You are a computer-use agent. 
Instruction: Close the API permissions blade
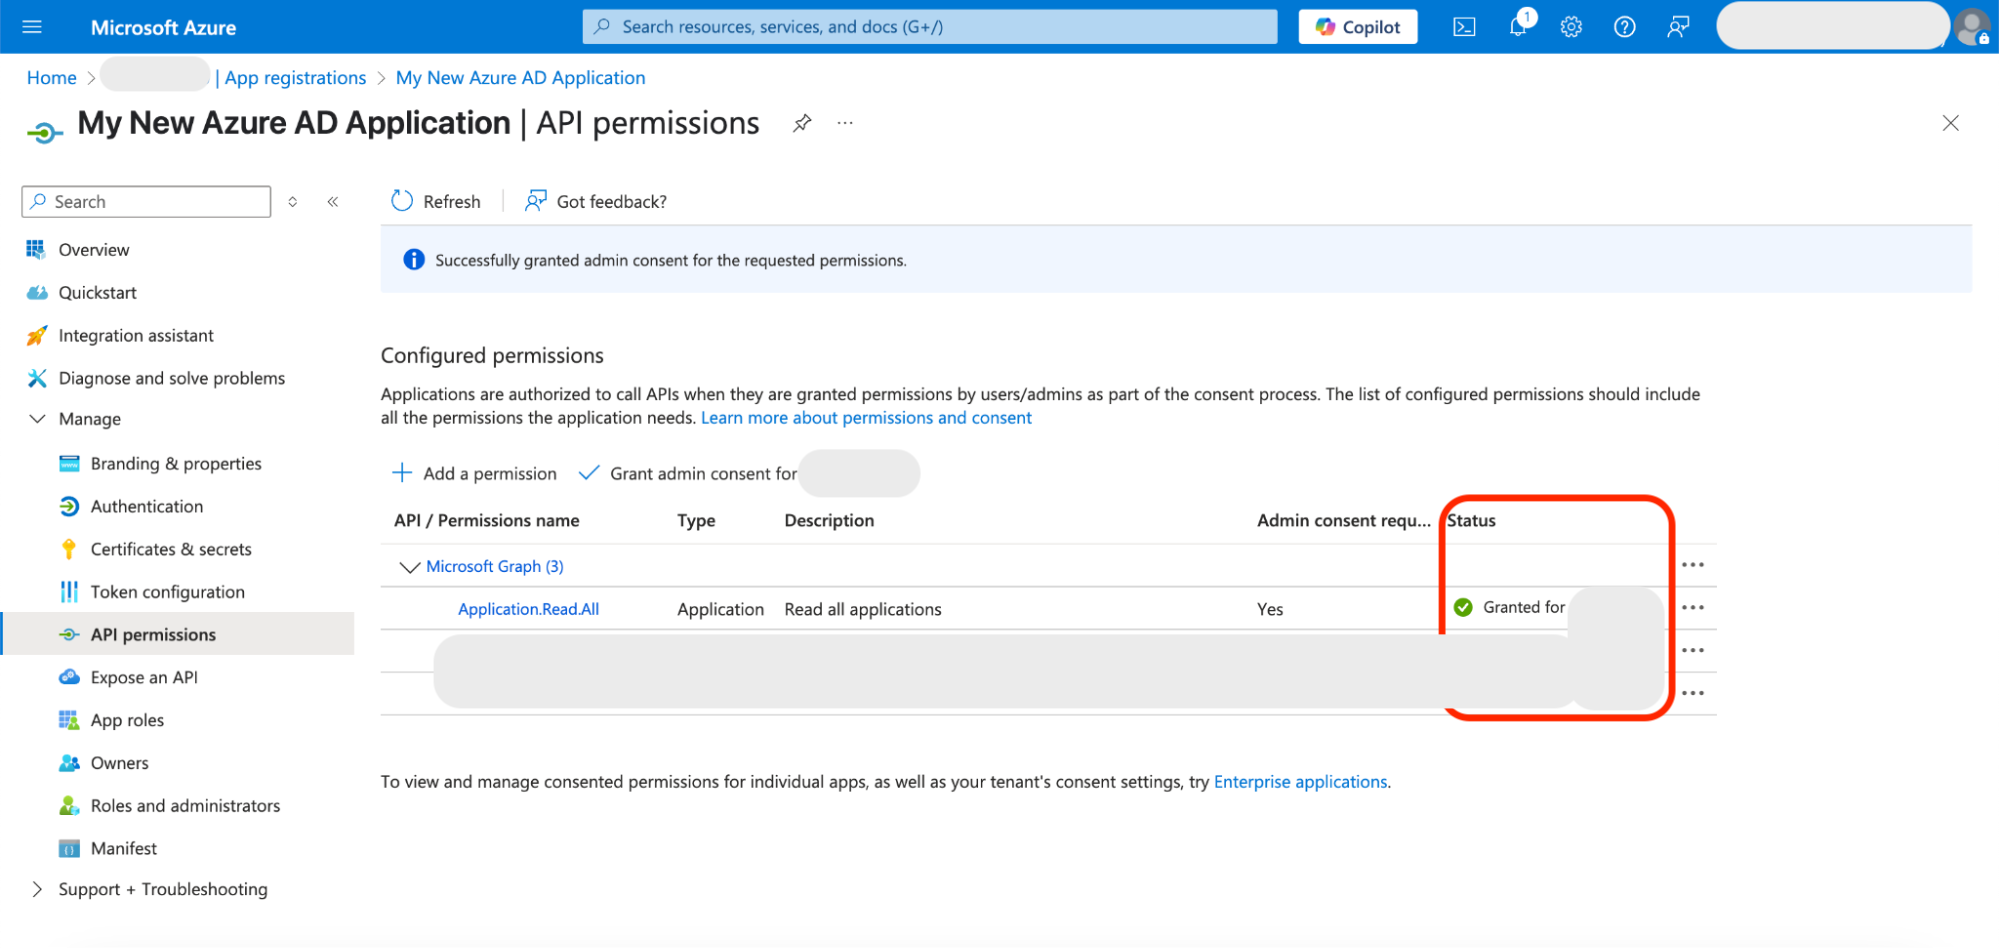click(x=1950, y=123)
